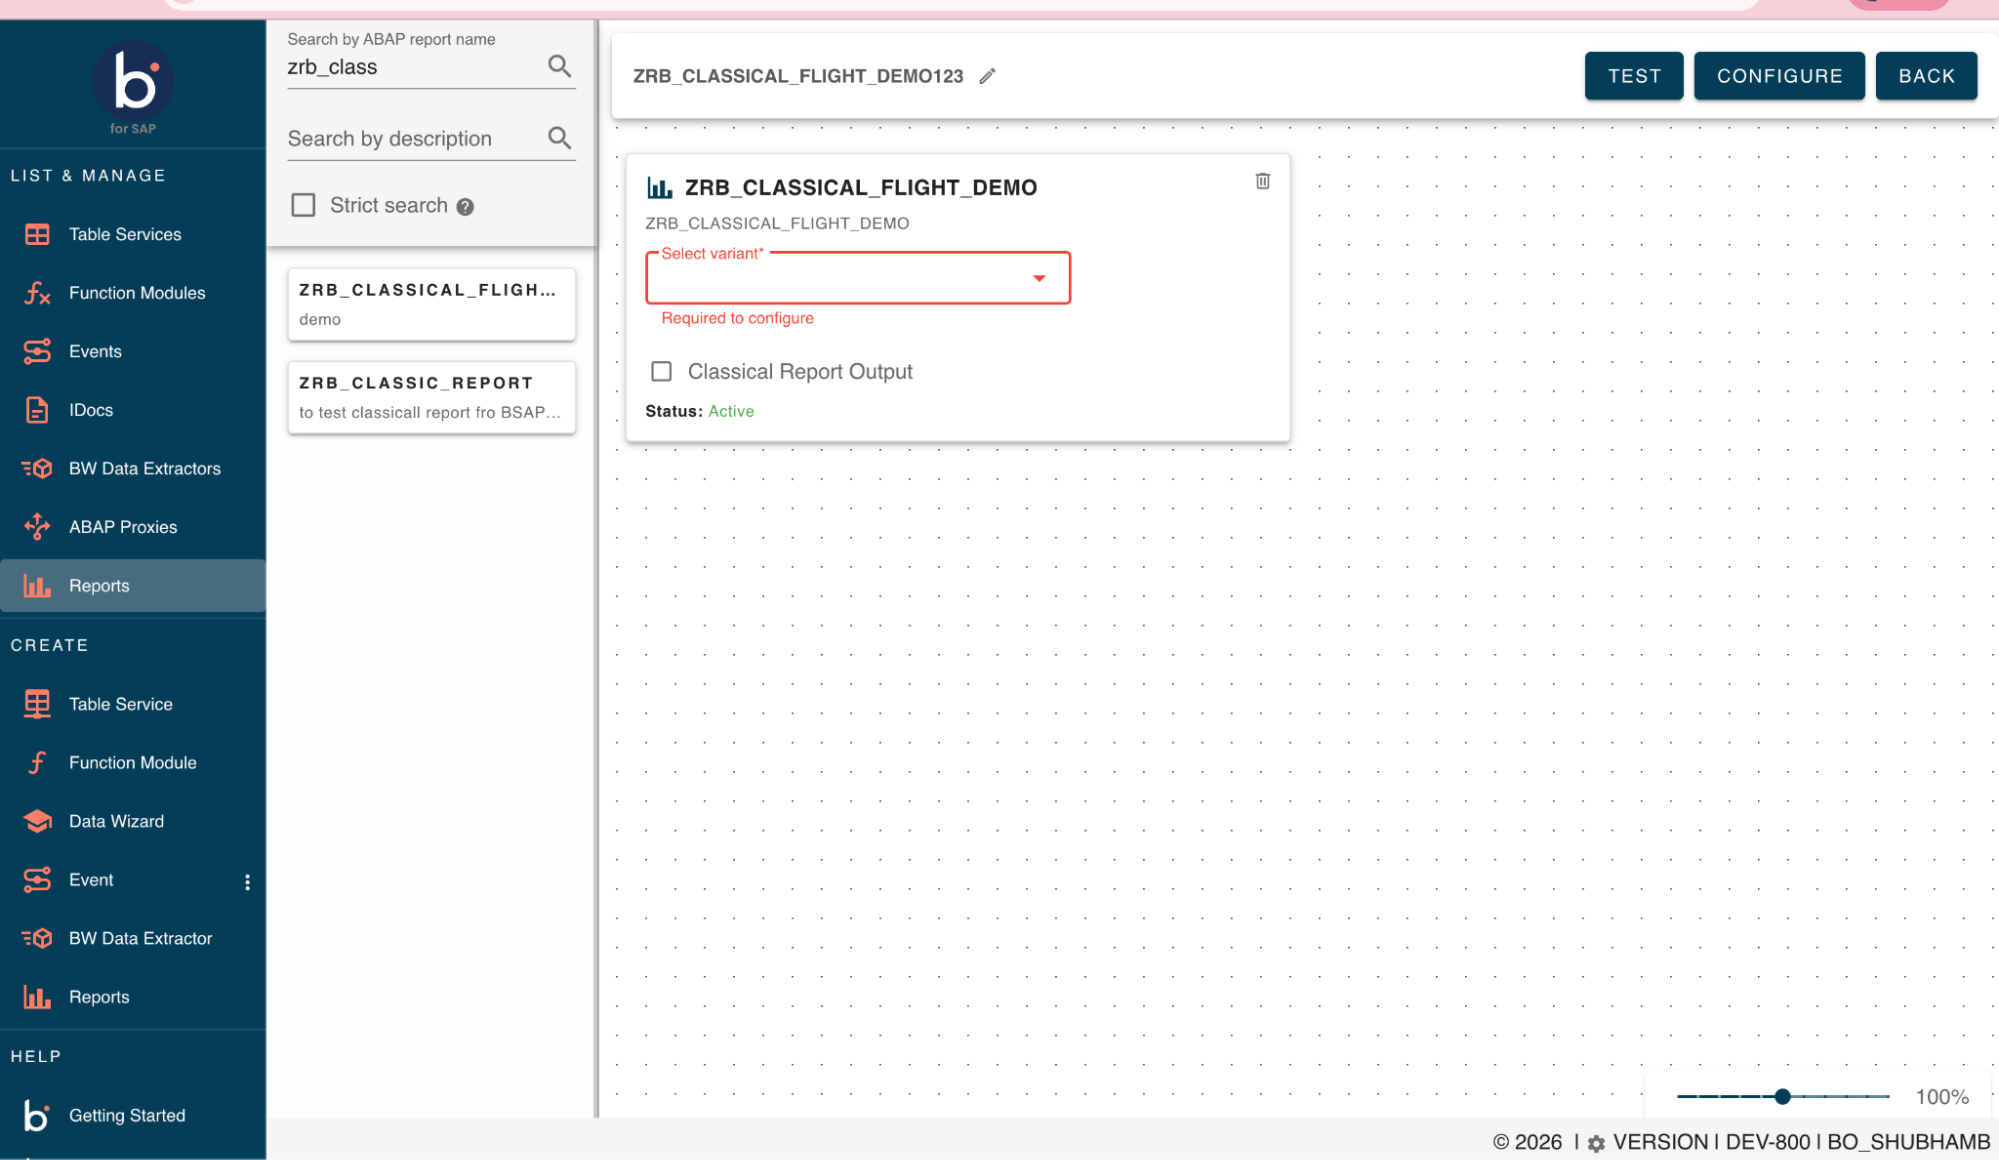The width and height of the screenshot is (1999, 1160).
Task: Click the Table Service icon under Create
Action: pos(37,704)
